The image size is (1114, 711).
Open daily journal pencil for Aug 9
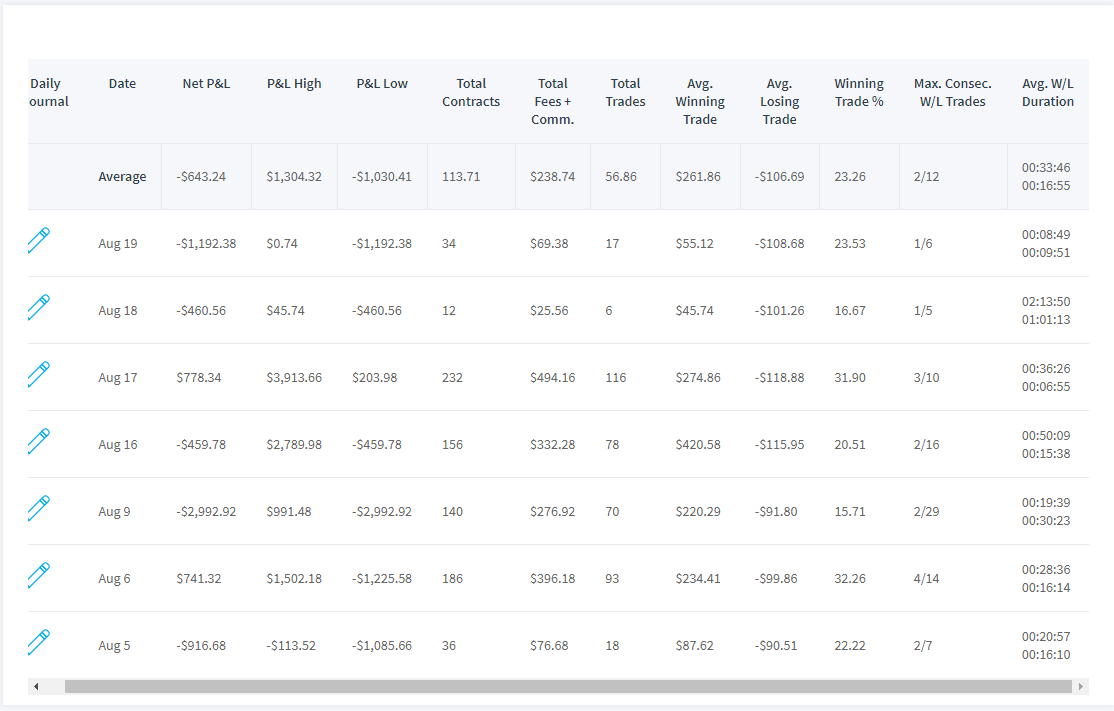pyautogui.click(x=39, y=508)
